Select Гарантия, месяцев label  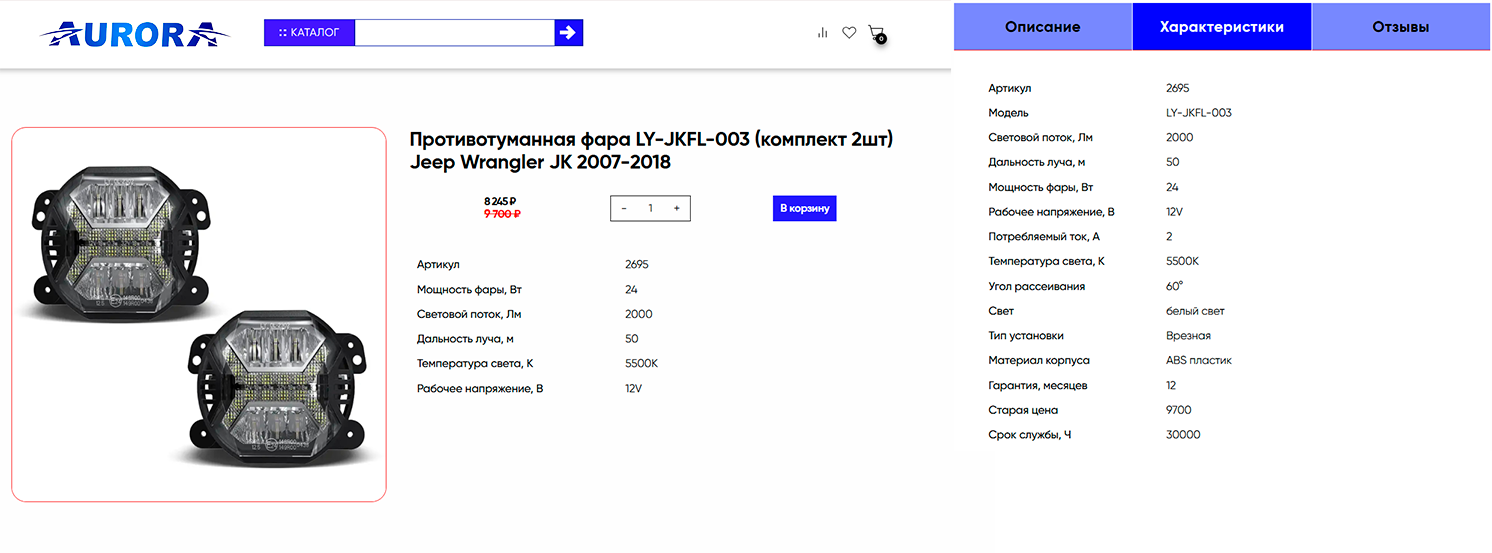tap(1038, 385)
